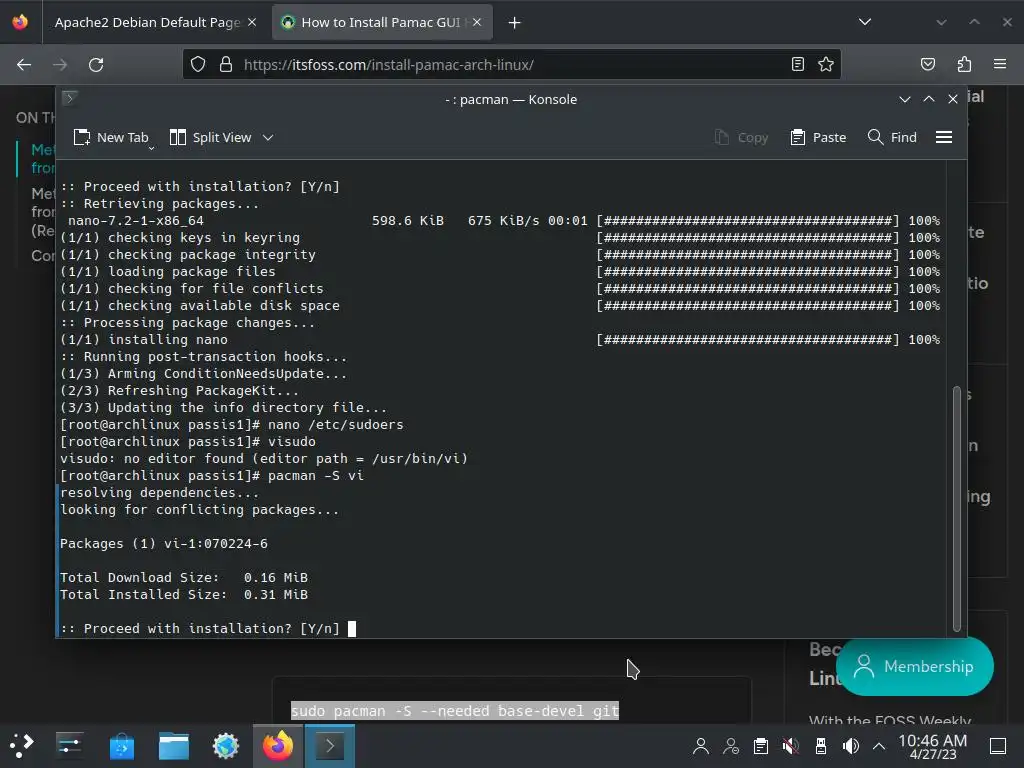The height and width of the screenshot is (768, 1024).
Task: Open the shield tracking protection icon
Action: [x=198, y=64]
